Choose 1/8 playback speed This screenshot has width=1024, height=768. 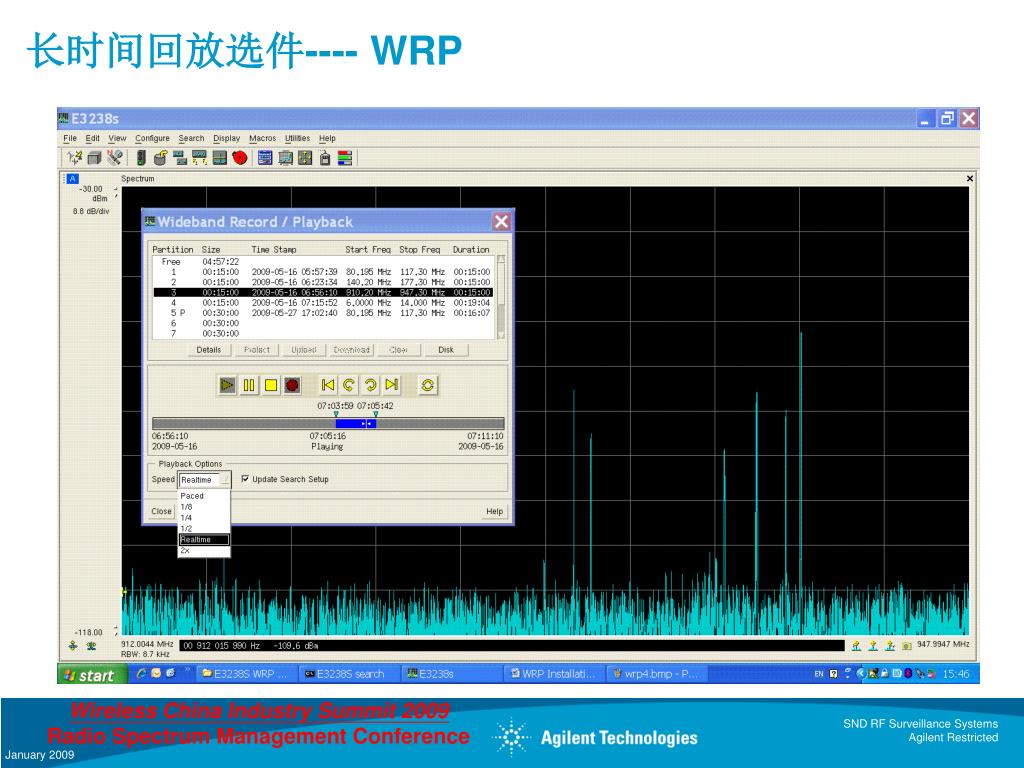pyautogui.click(x=204, y=507)
